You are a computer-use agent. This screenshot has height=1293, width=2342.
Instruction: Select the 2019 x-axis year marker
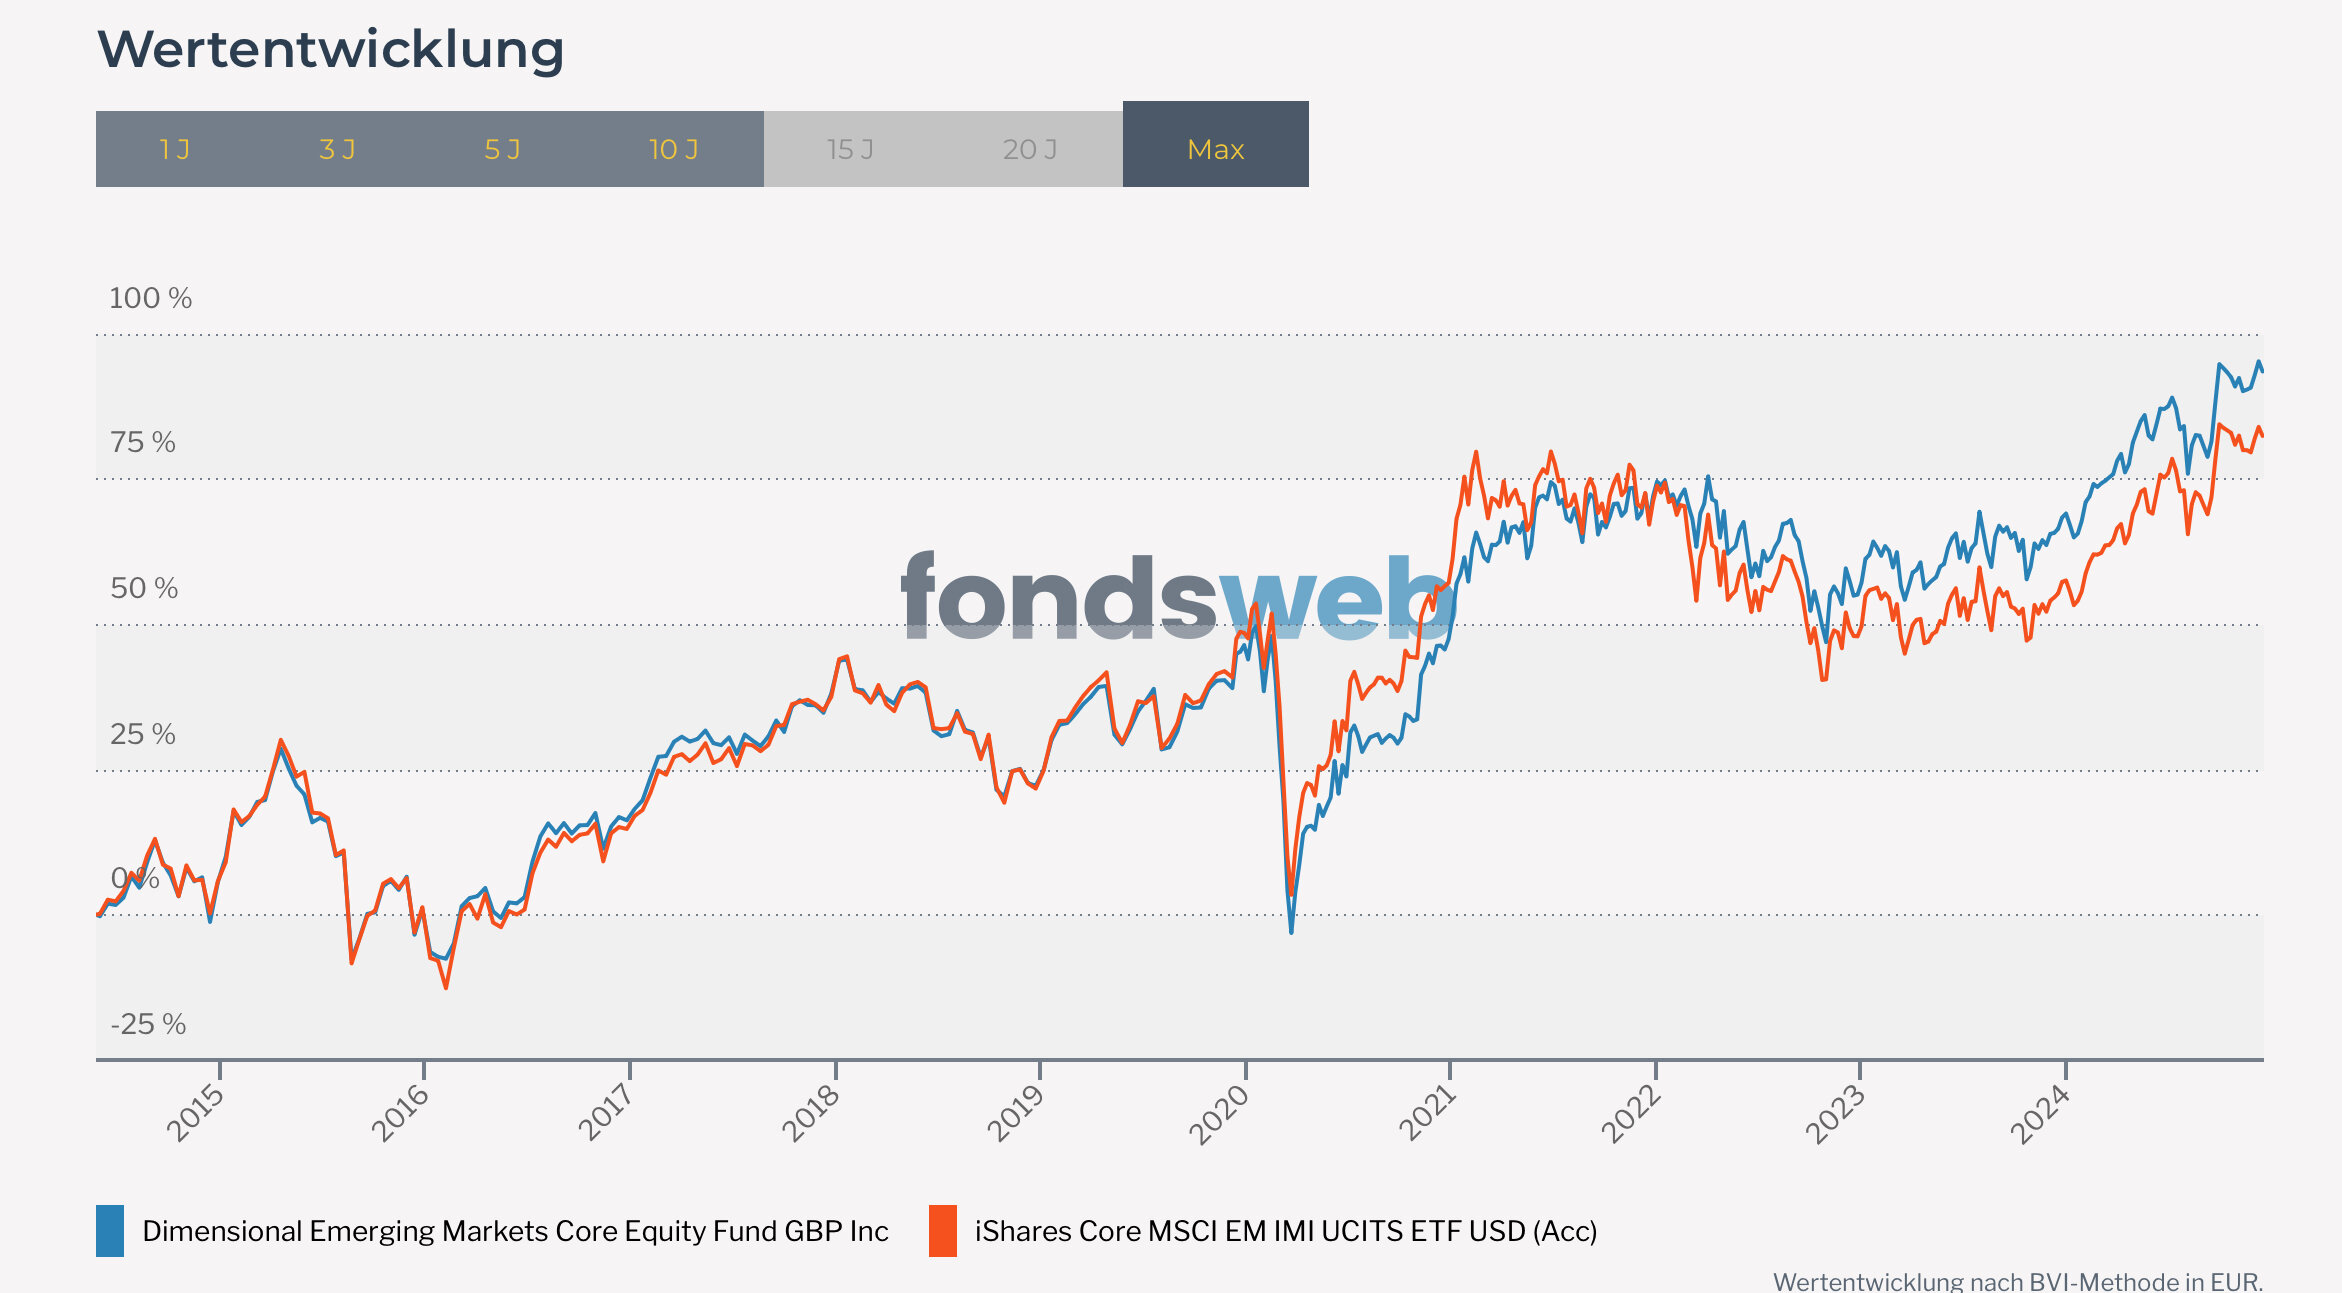(1016, 1113)
